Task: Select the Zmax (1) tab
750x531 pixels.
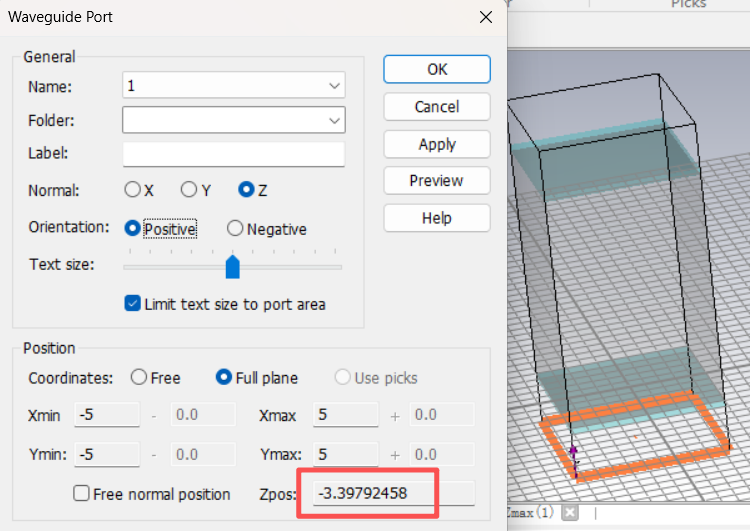Action: pos(530,513)
